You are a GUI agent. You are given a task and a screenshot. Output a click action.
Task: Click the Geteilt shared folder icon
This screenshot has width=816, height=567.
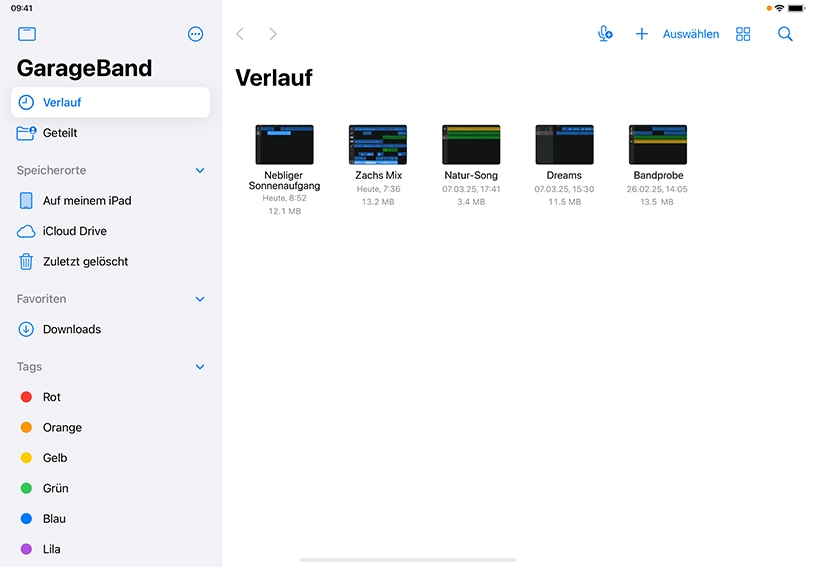click(26, 133)
